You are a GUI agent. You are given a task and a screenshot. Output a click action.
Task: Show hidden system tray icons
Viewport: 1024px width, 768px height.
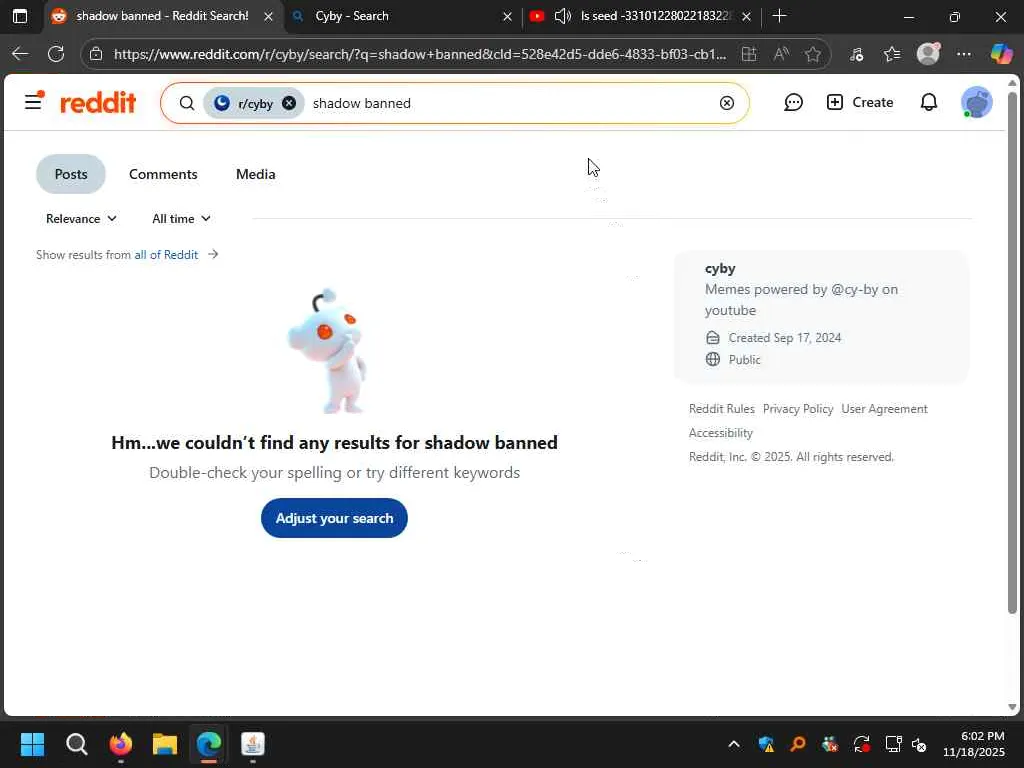pos(733,744)
